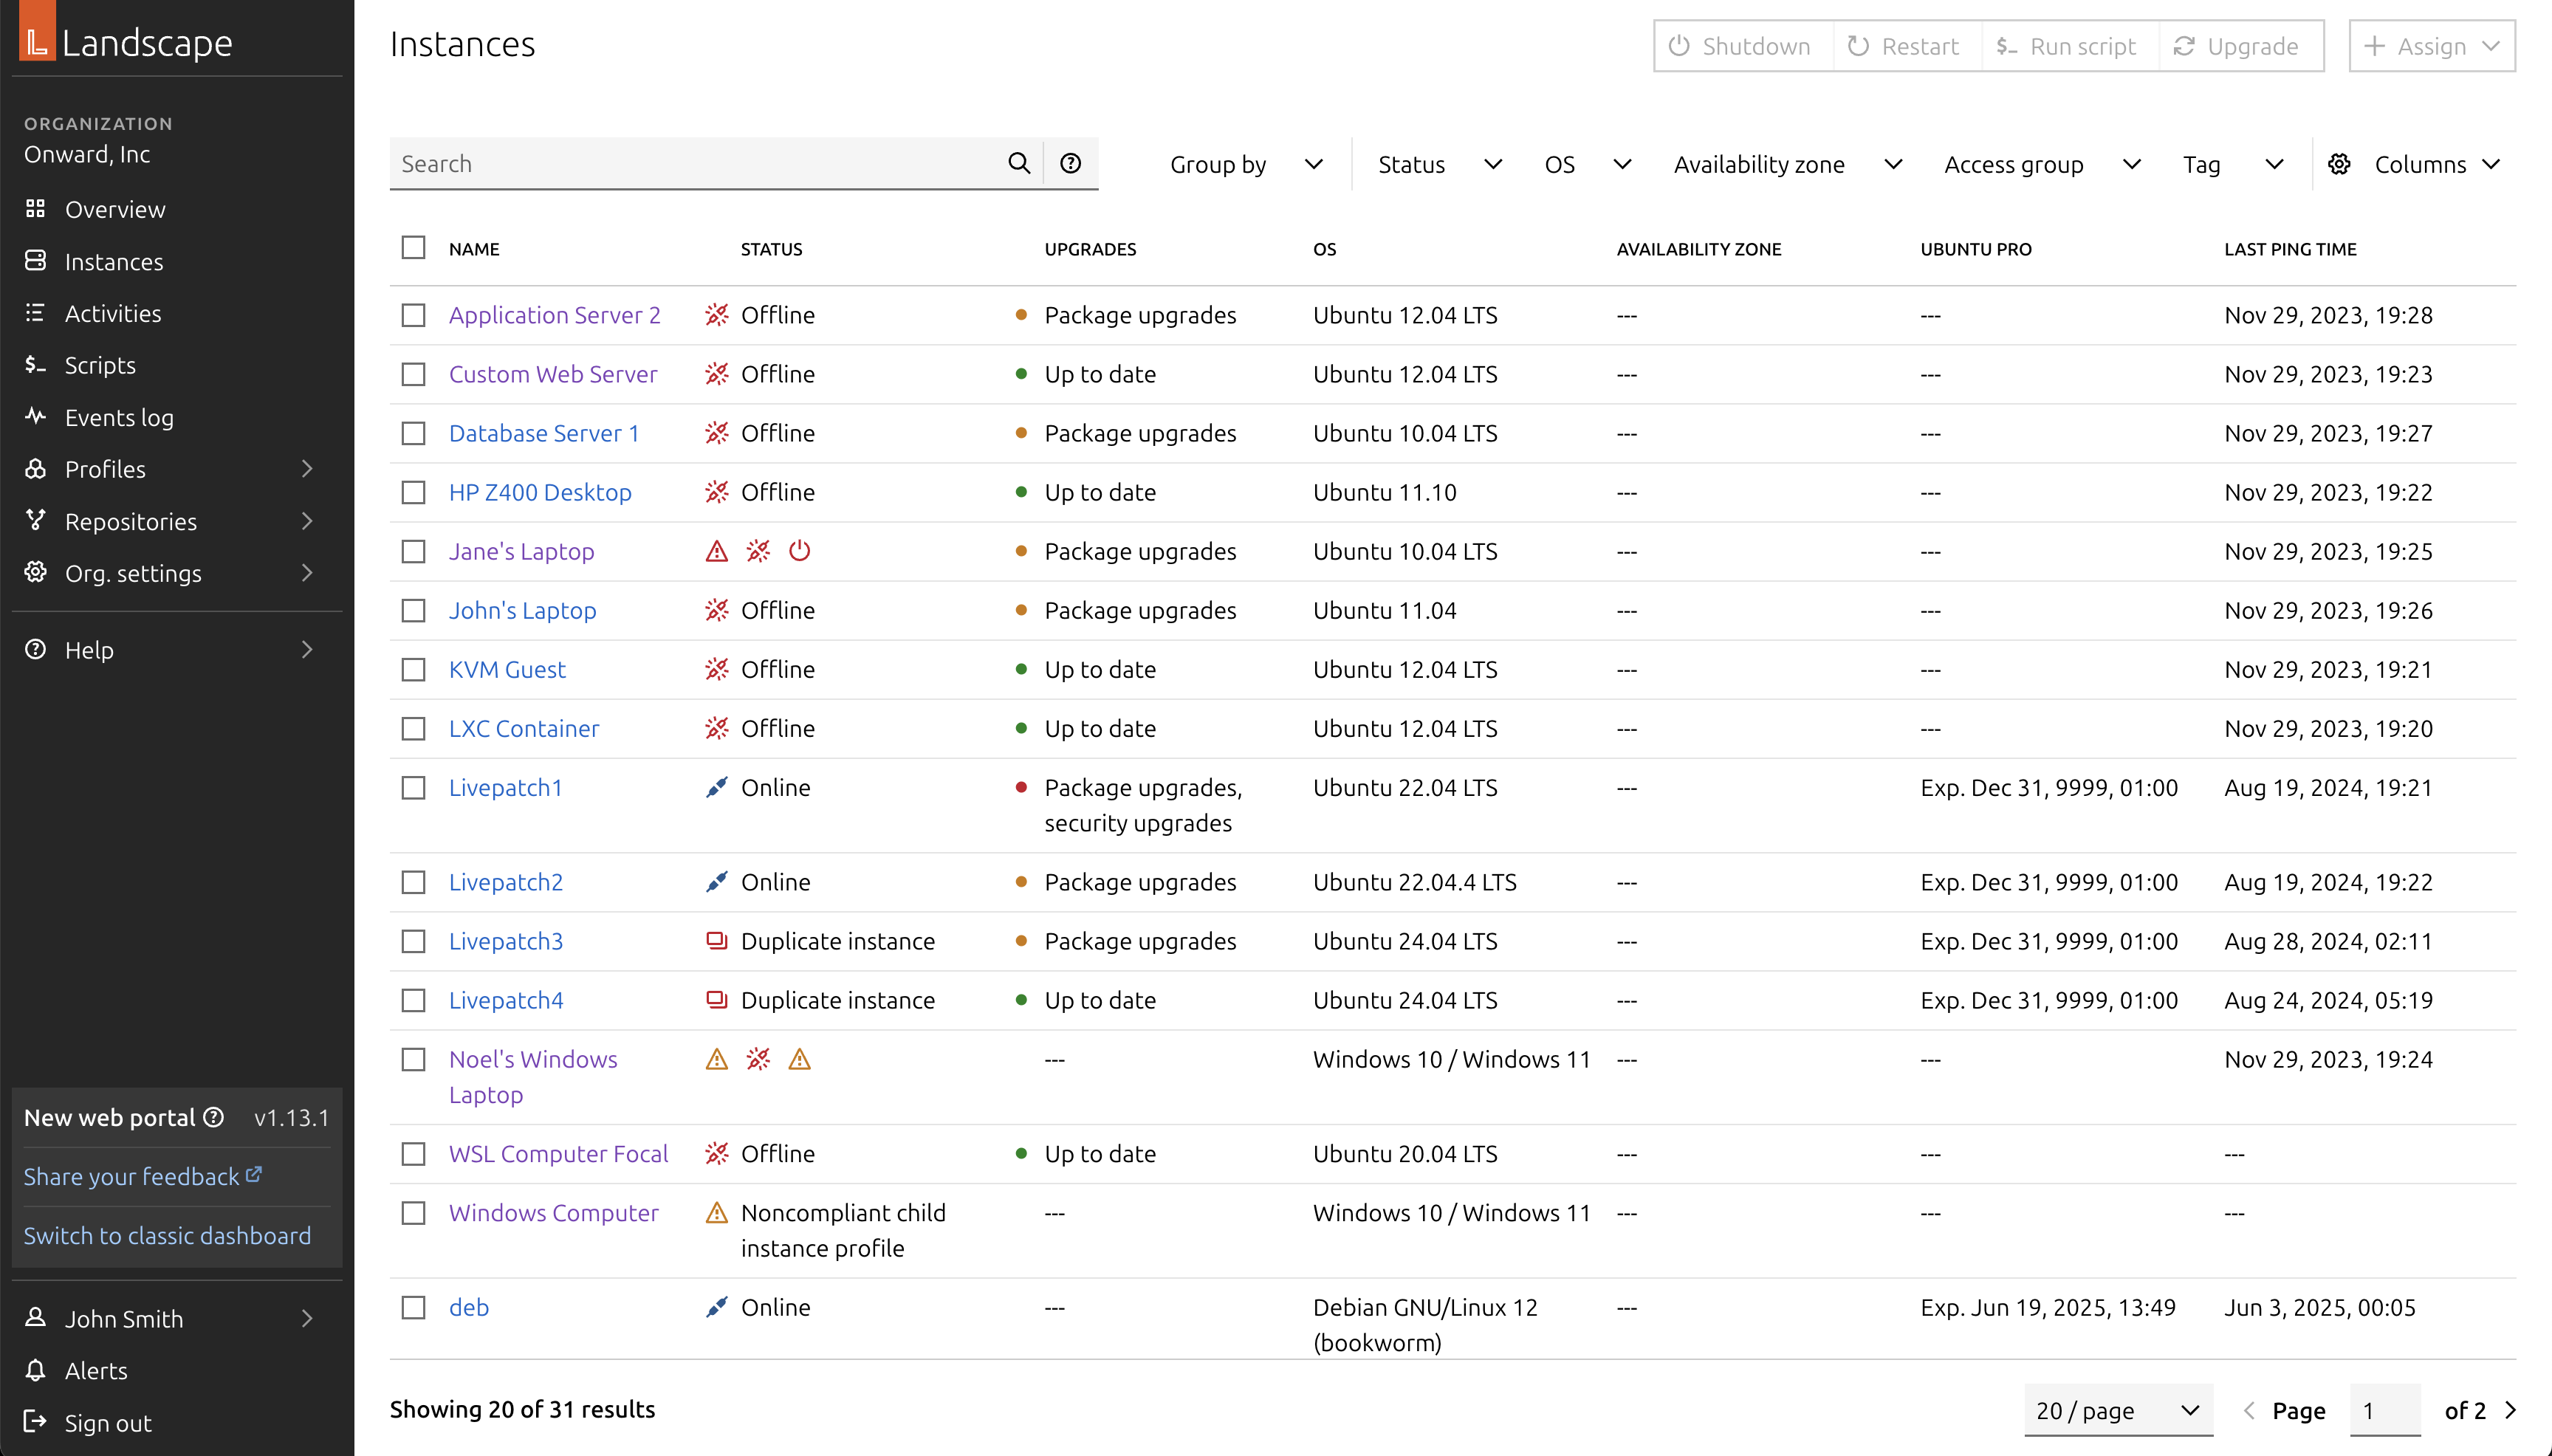Open the Columns dropdown

pos(2414,164)
